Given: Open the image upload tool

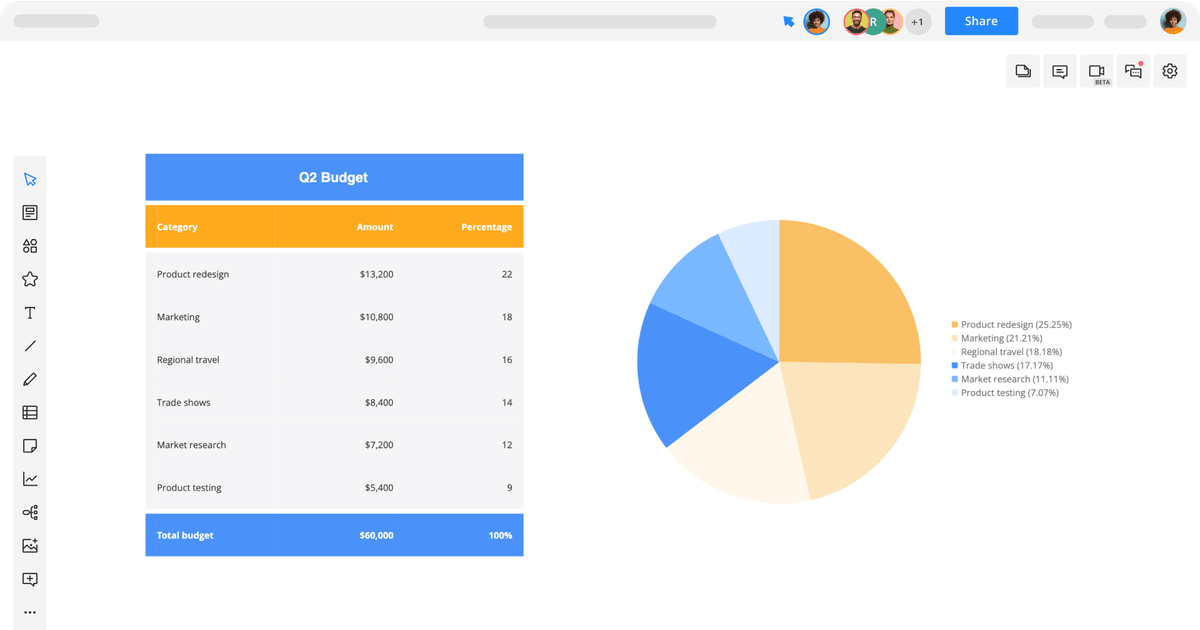Looking at the screenshot, I should (30, 545).
